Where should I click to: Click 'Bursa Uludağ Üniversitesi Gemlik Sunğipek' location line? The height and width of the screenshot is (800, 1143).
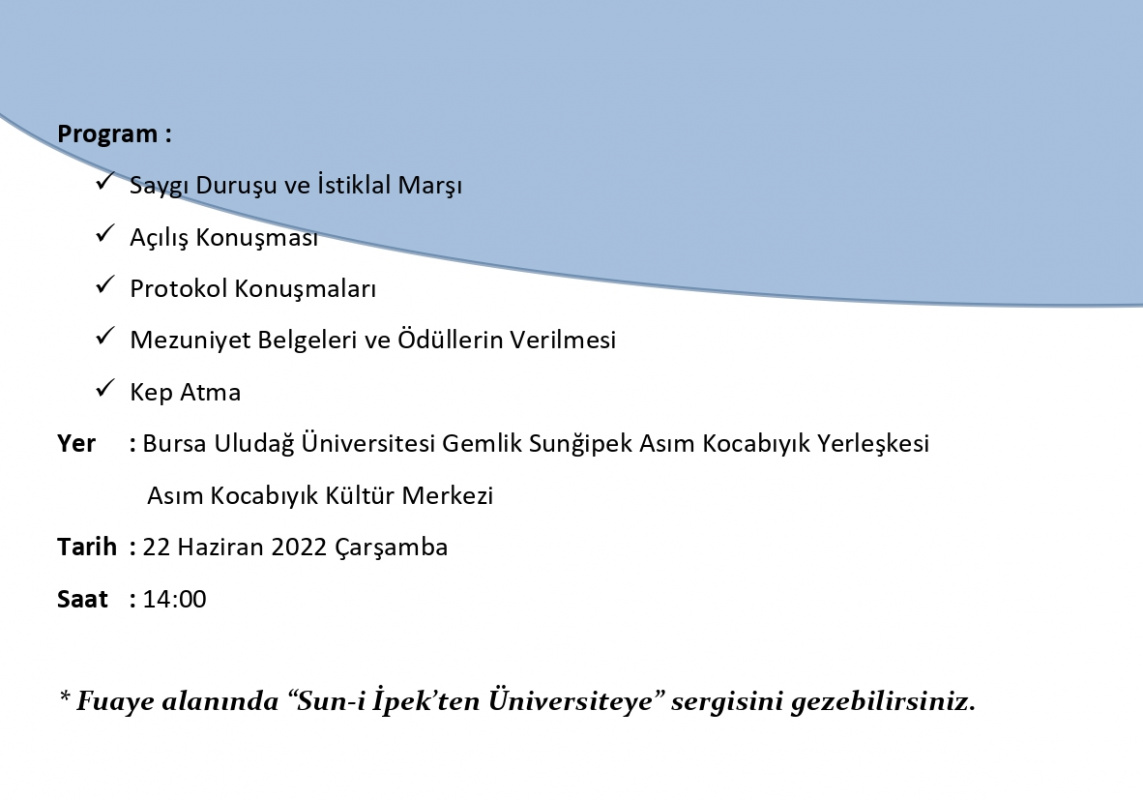click(536, 443)
